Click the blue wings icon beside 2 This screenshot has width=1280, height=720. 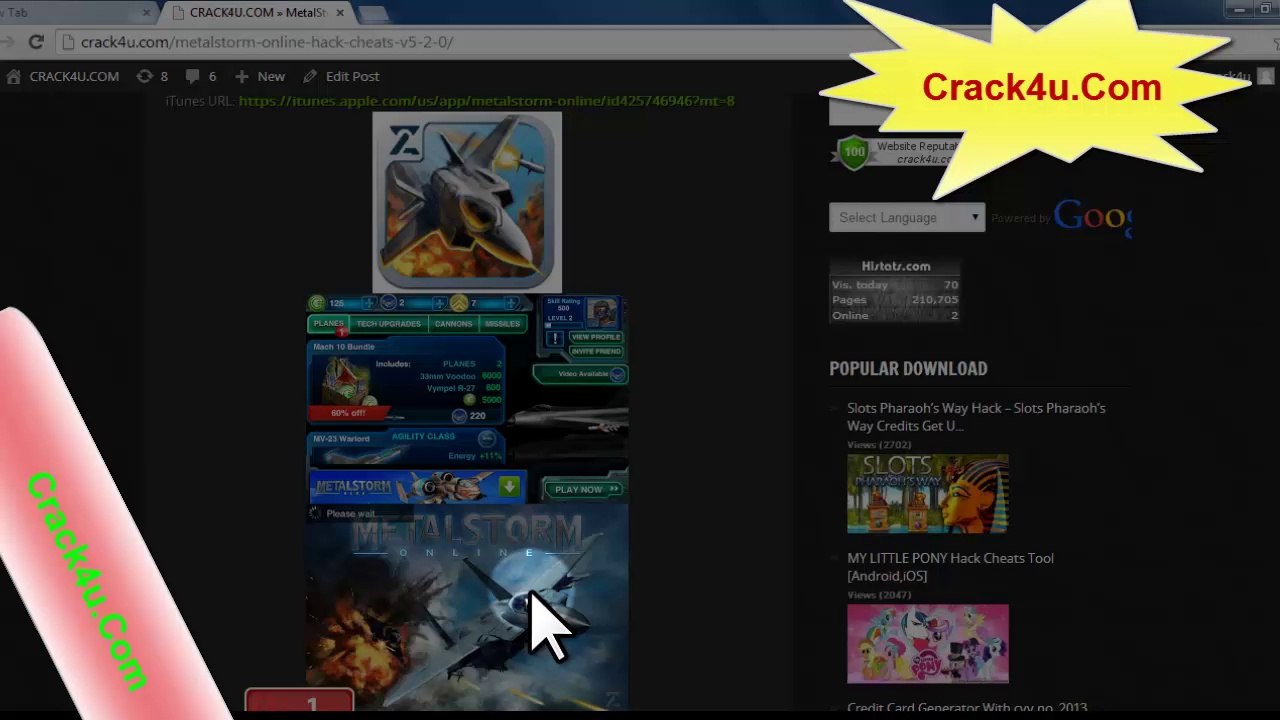tap(388, 303)
